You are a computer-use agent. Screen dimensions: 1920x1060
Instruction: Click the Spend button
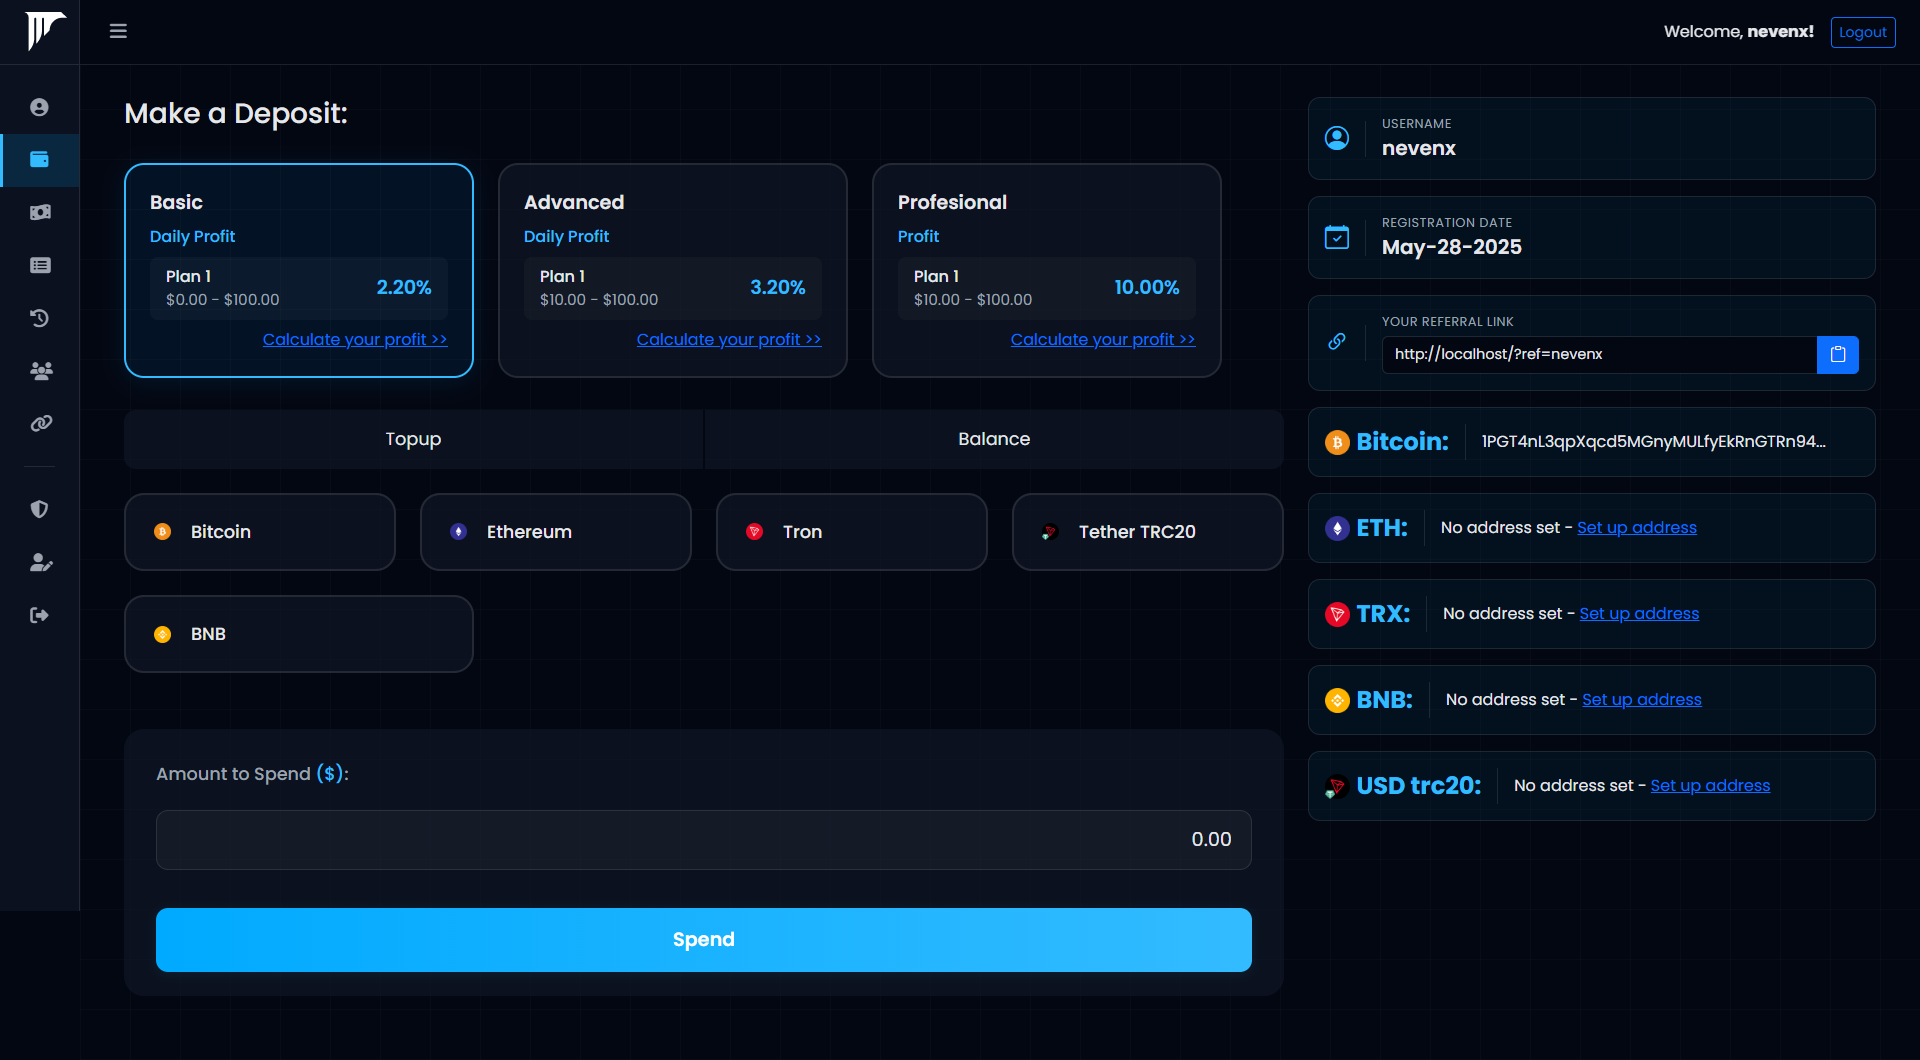(704, 940)
